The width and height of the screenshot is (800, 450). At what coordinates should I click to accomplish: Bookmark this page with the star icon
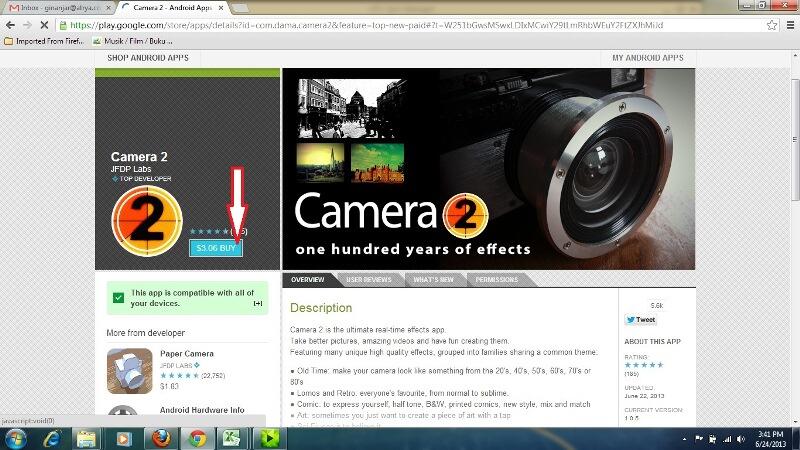pyautogui.click(x=772, y=24)
